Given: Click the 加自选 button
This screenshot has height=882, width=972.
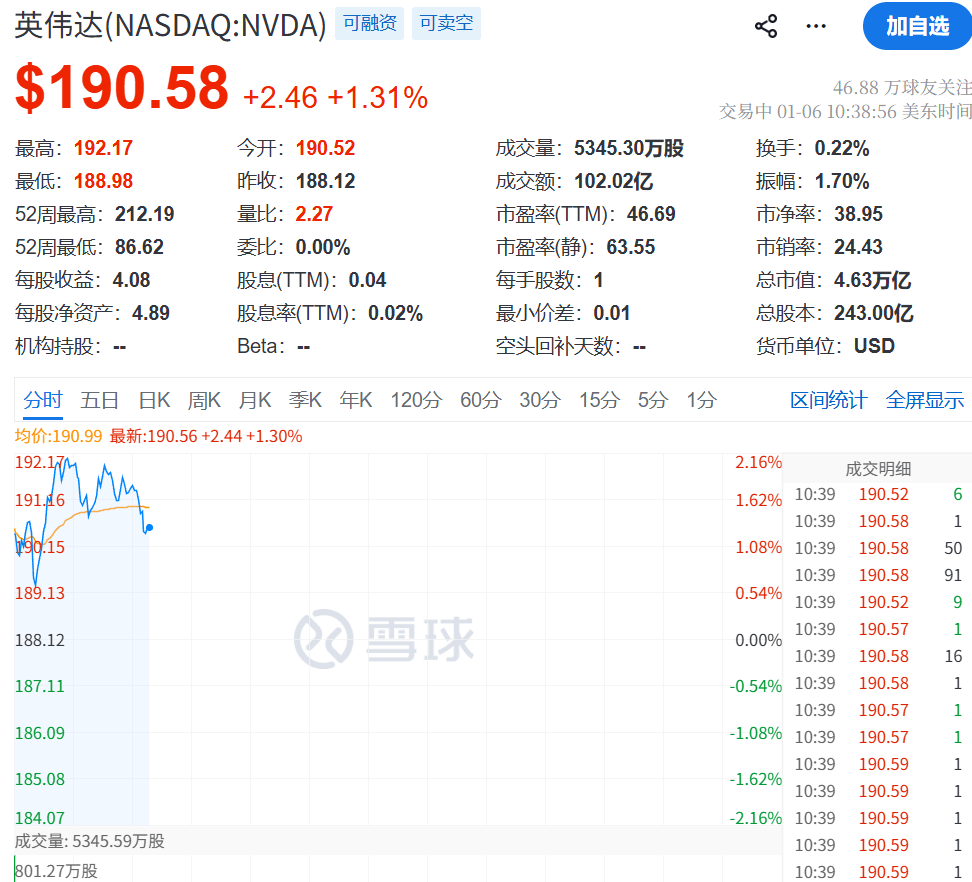Looking at the screenshot, I should (x=917, y=26).
